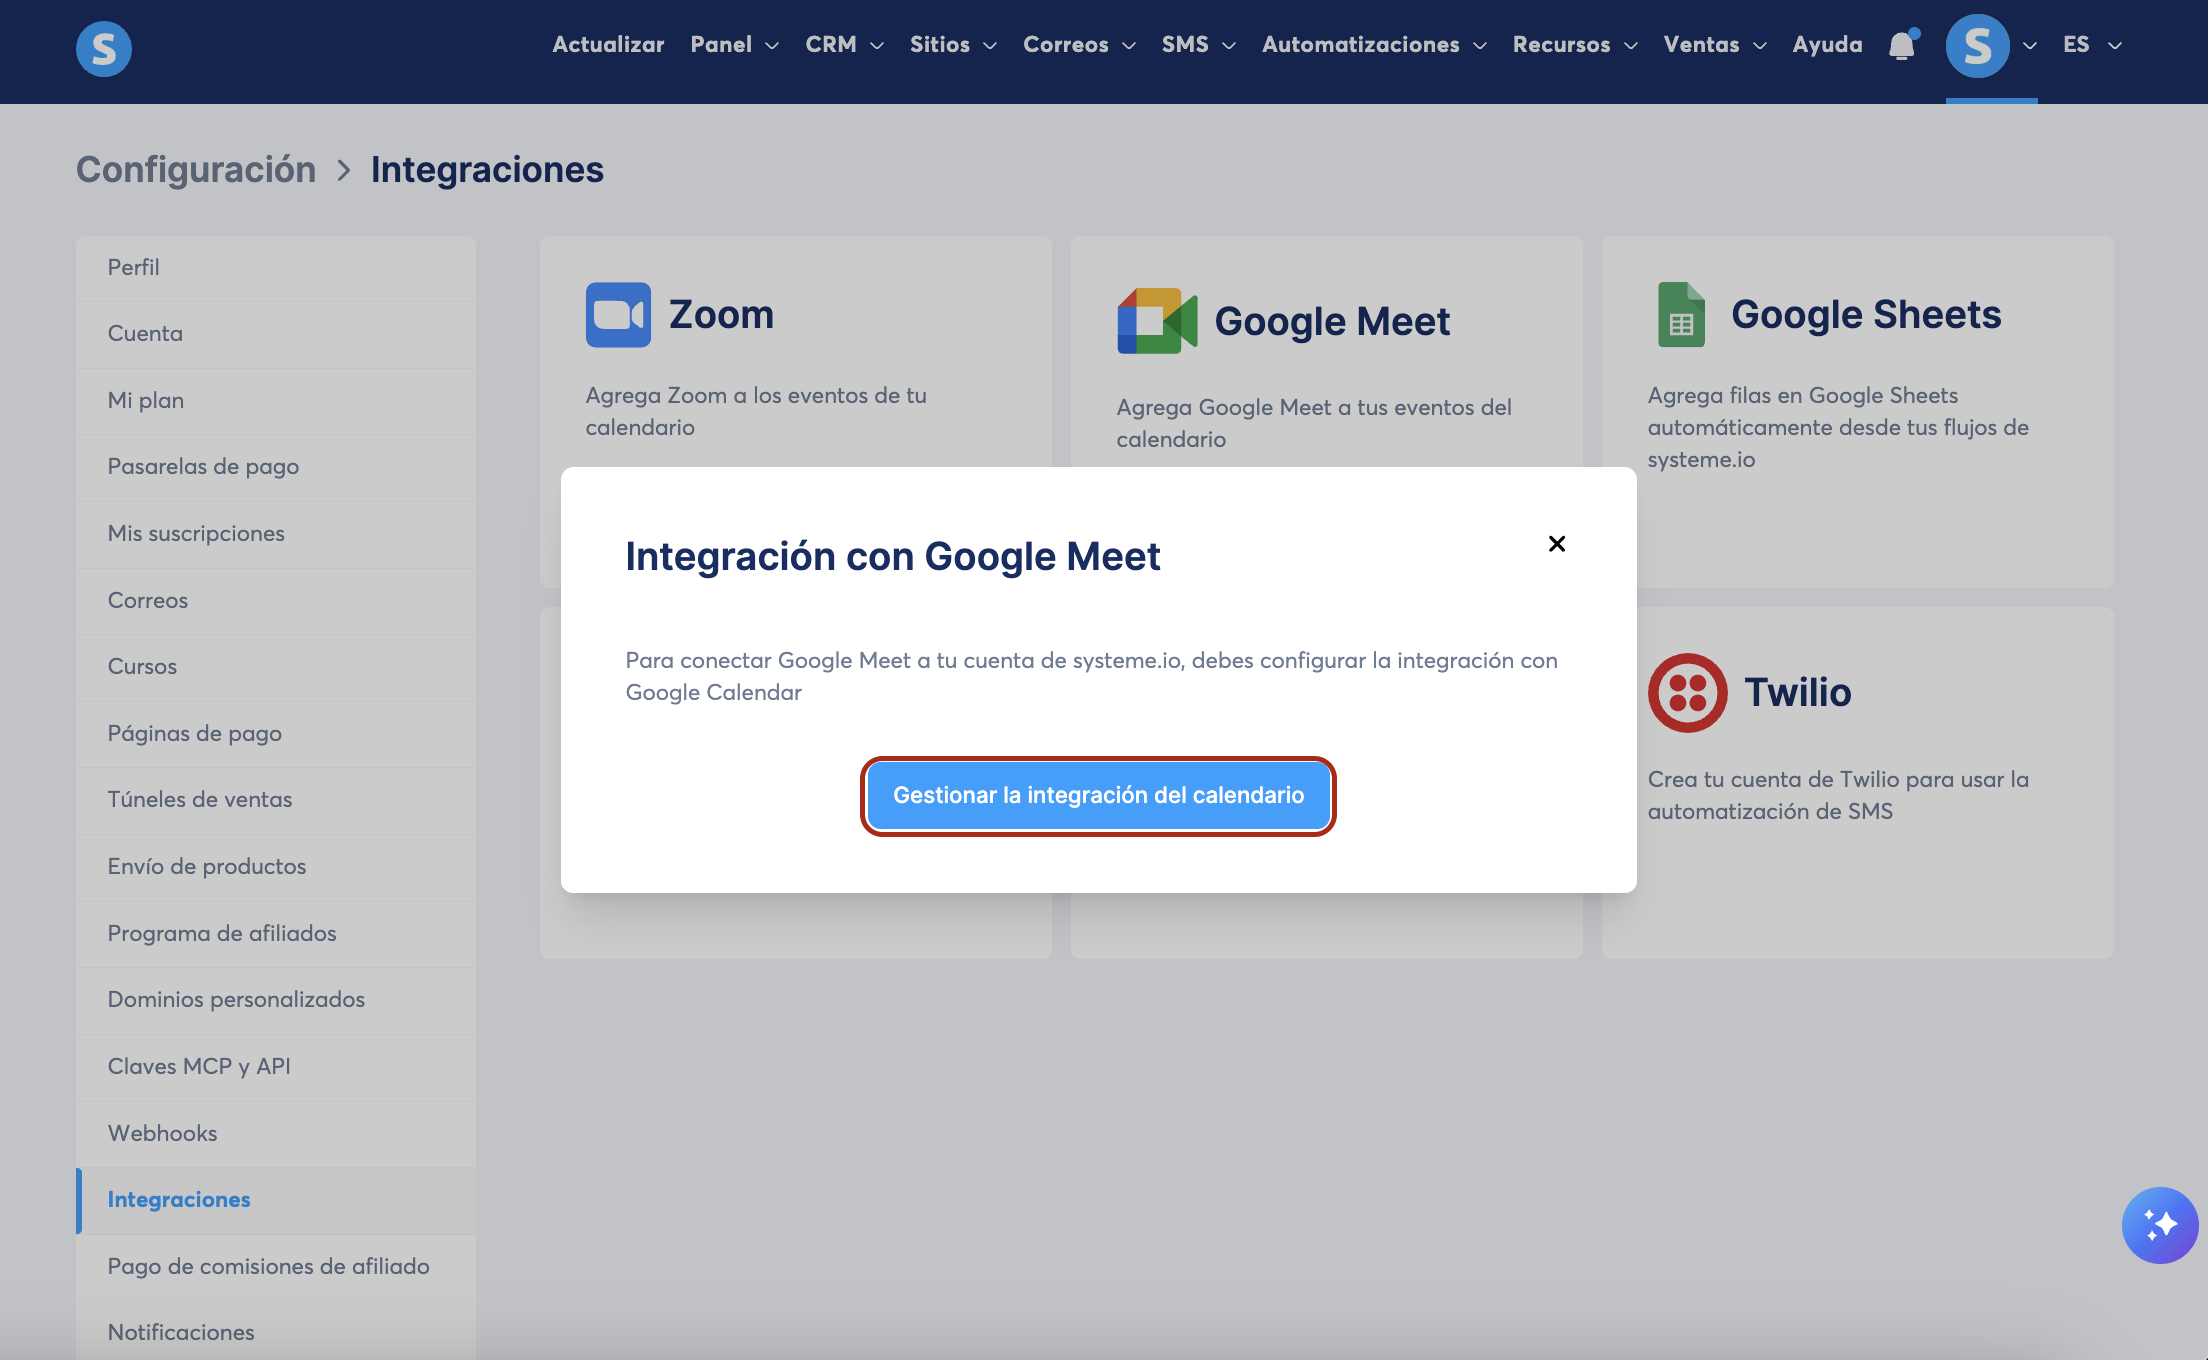The height and width of the screenshot is (1360, 2208).
Task: Click the Integración con Google Meet heading
Action: 893,557
